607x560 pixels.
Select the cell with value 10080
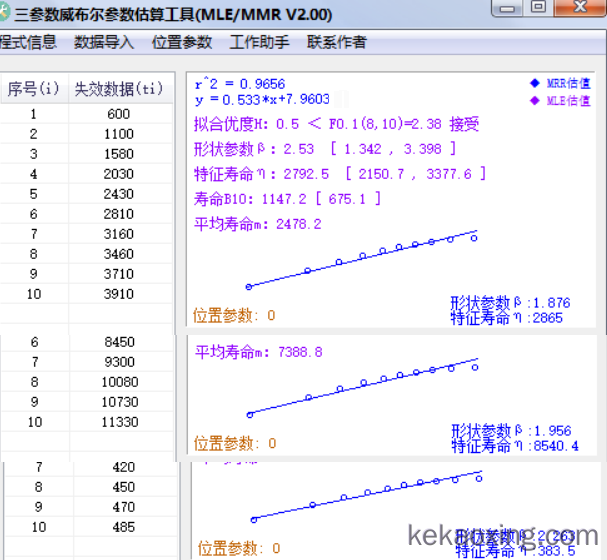[x=120, y=382]
